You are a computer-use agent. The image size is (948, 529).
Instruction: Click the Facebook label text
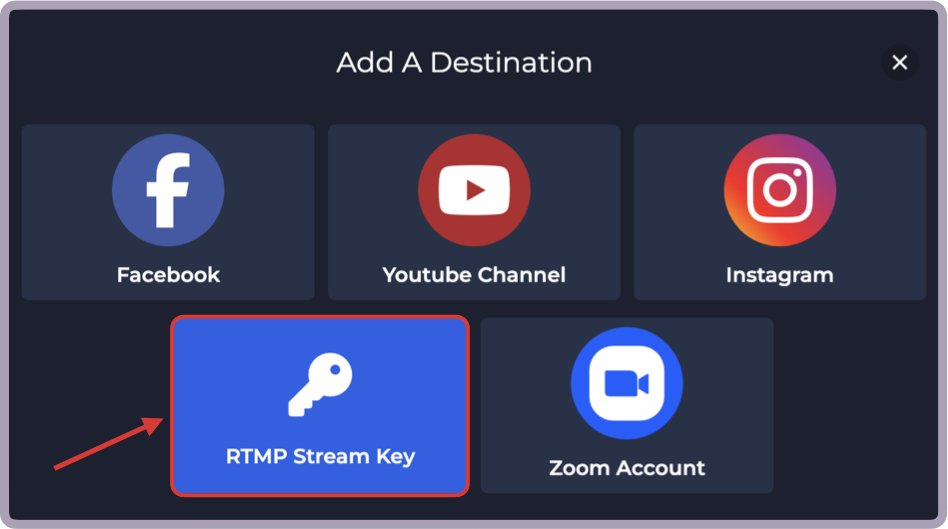pyautogui.click(x=168, y=275)
